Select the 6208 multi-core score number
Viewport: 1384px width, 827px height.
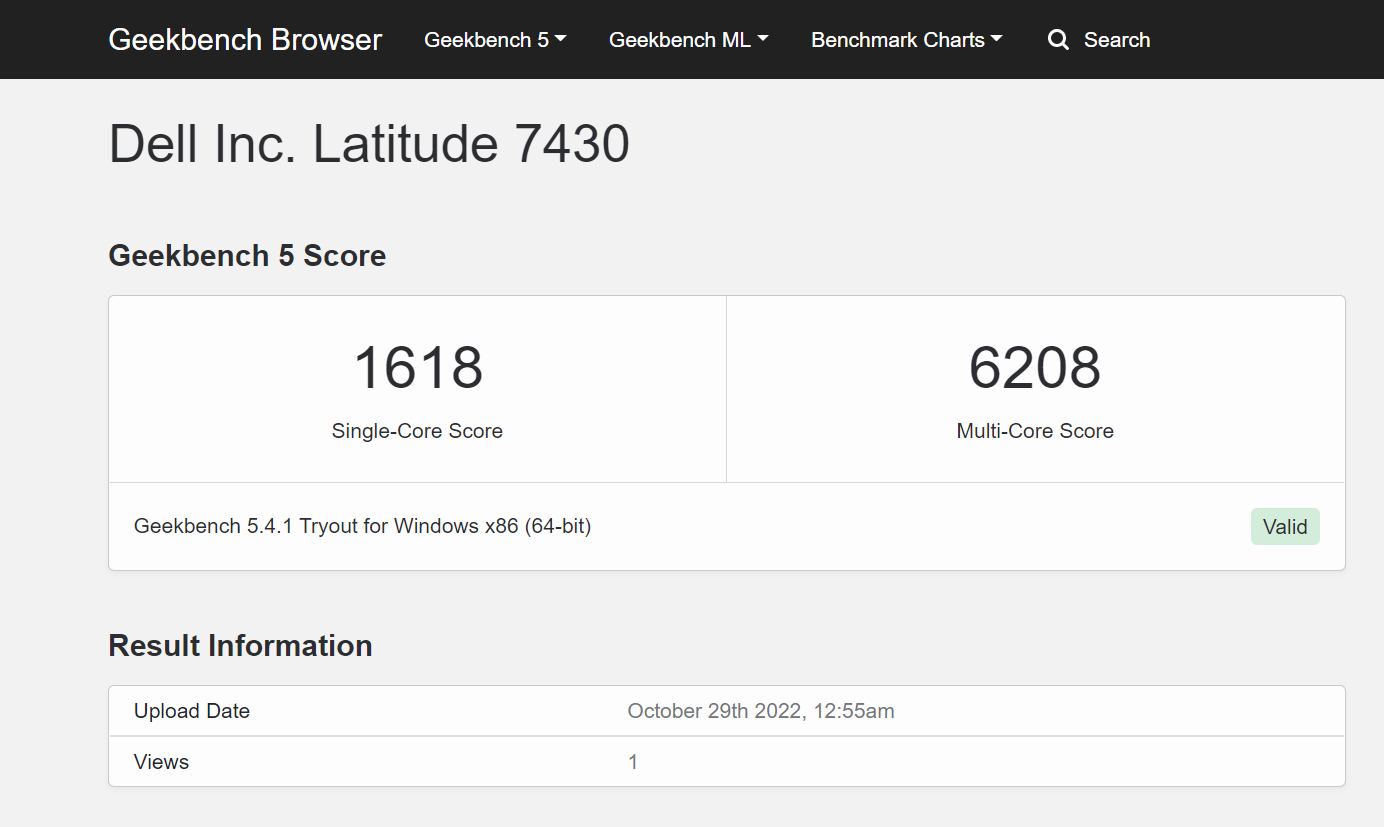pyautogui.click(x=1035, y=368)
